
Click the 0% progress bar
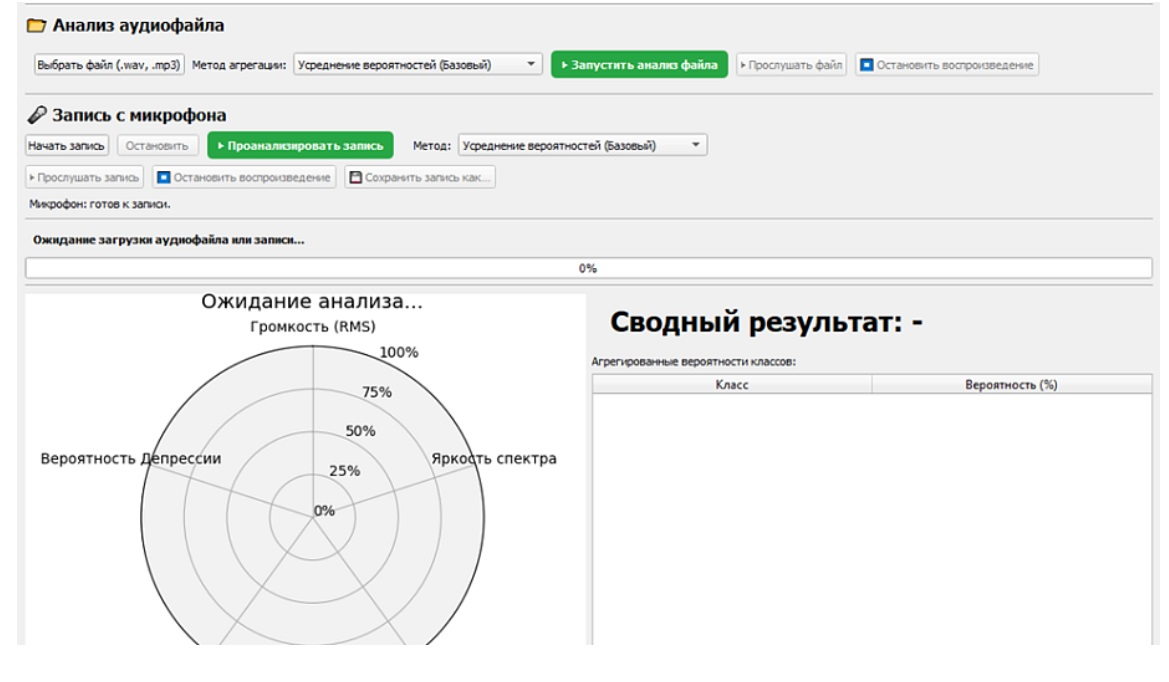pos(588,268)
